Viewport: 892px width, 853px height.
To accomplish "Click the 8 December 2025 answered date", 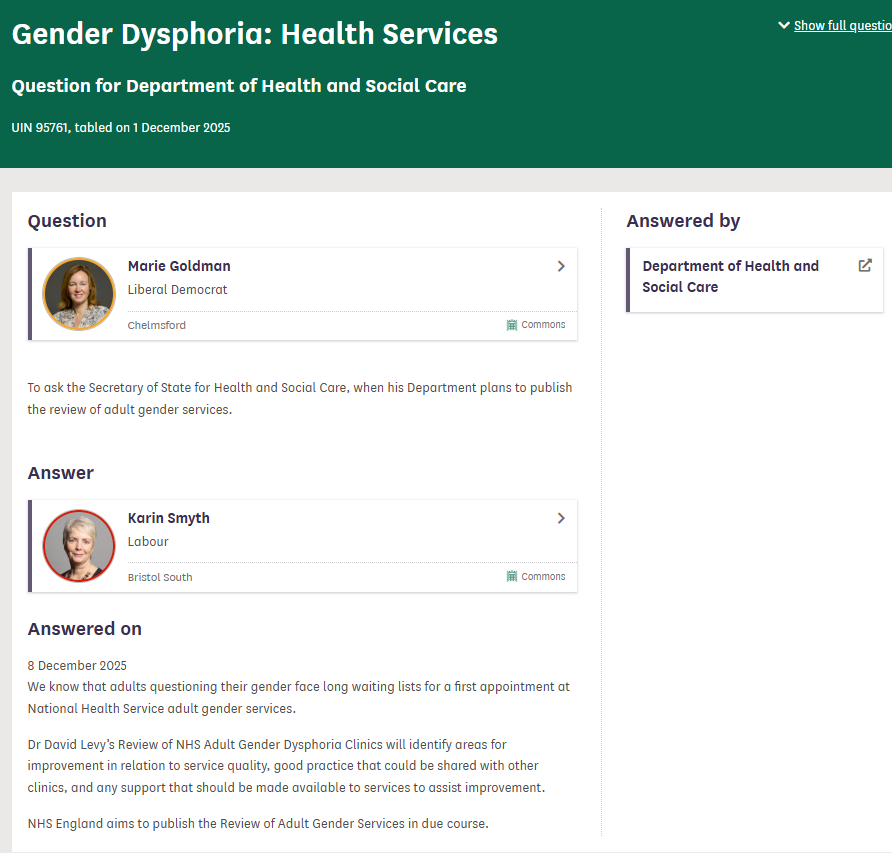I will pyautogui.click(x=77, y=666).
